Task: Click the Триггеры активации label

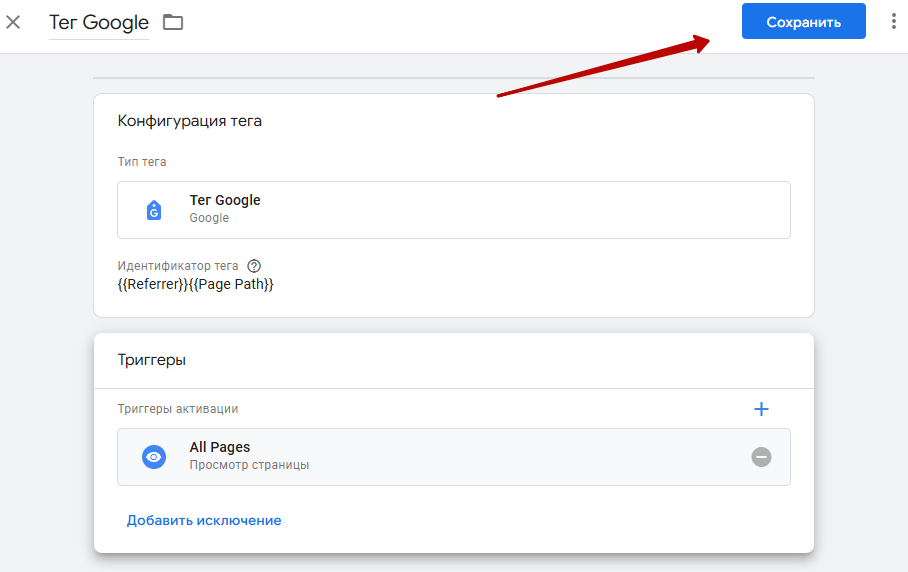Action: [x=178, y=409]
